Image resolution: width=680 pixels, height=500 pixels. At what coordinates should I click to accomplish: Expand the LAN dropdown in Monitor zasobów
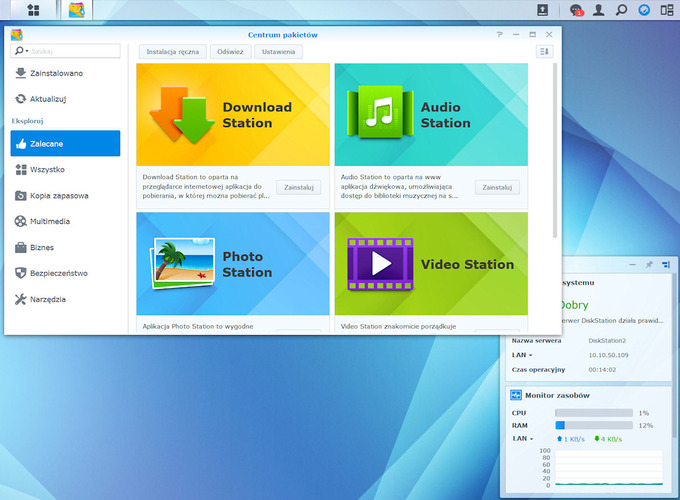(523, 438)
